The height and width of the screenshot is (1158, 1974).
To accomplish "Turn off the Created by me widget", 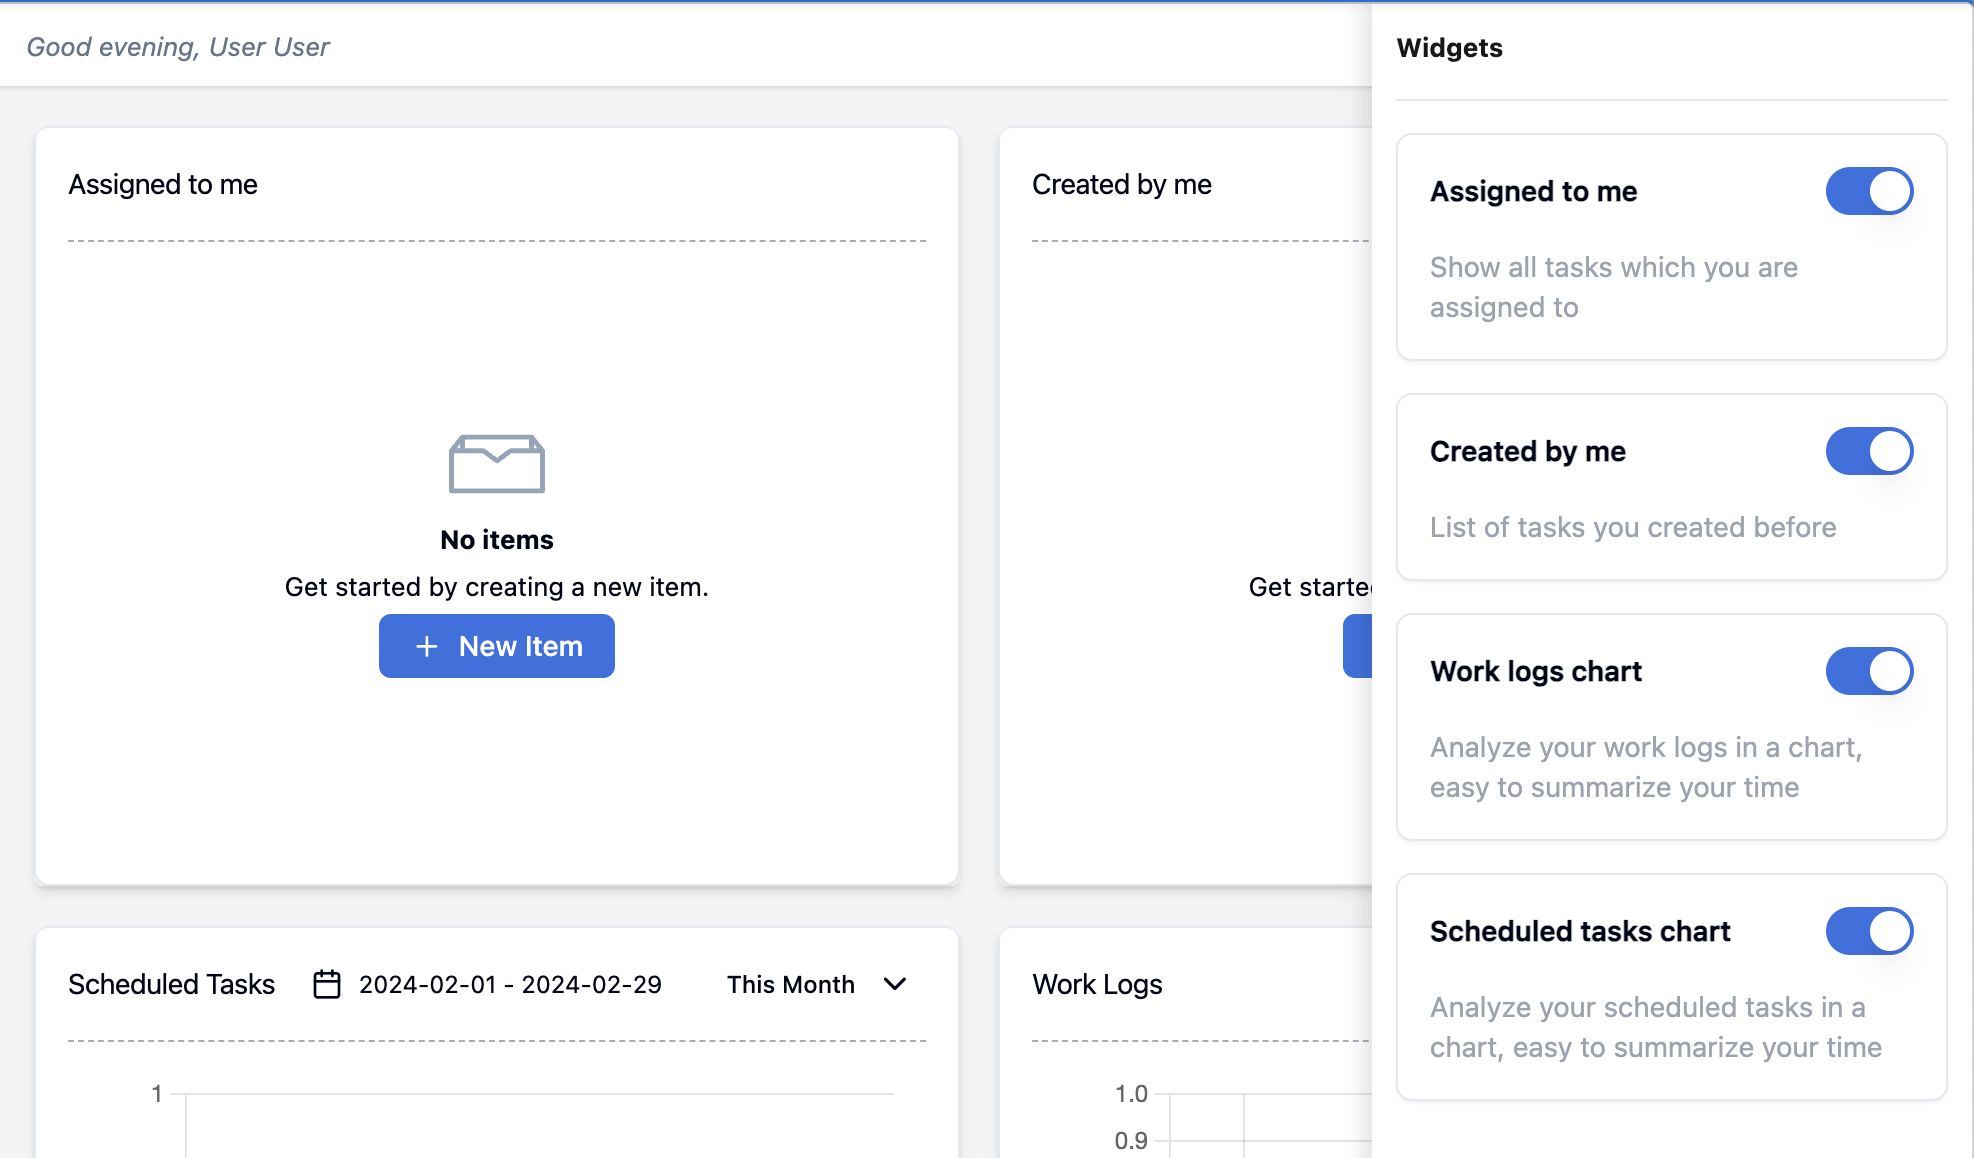I will [x=1868, y=451].
